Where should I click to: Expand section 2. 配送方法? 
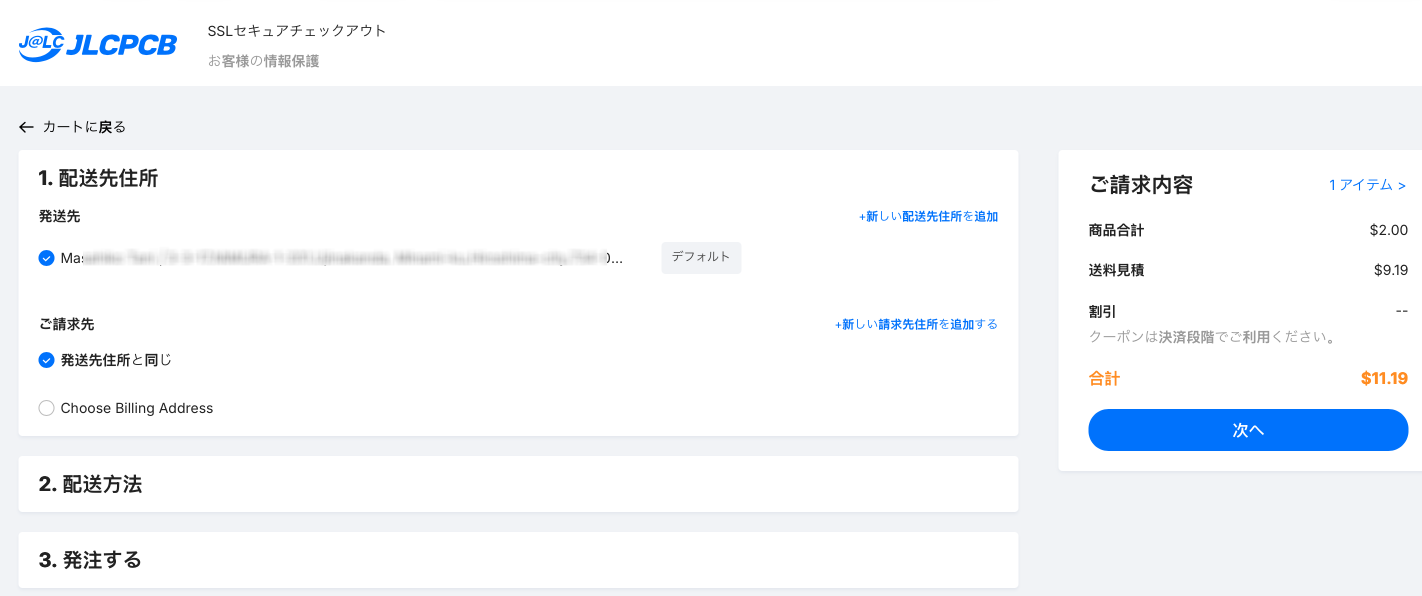coord(518,484)
